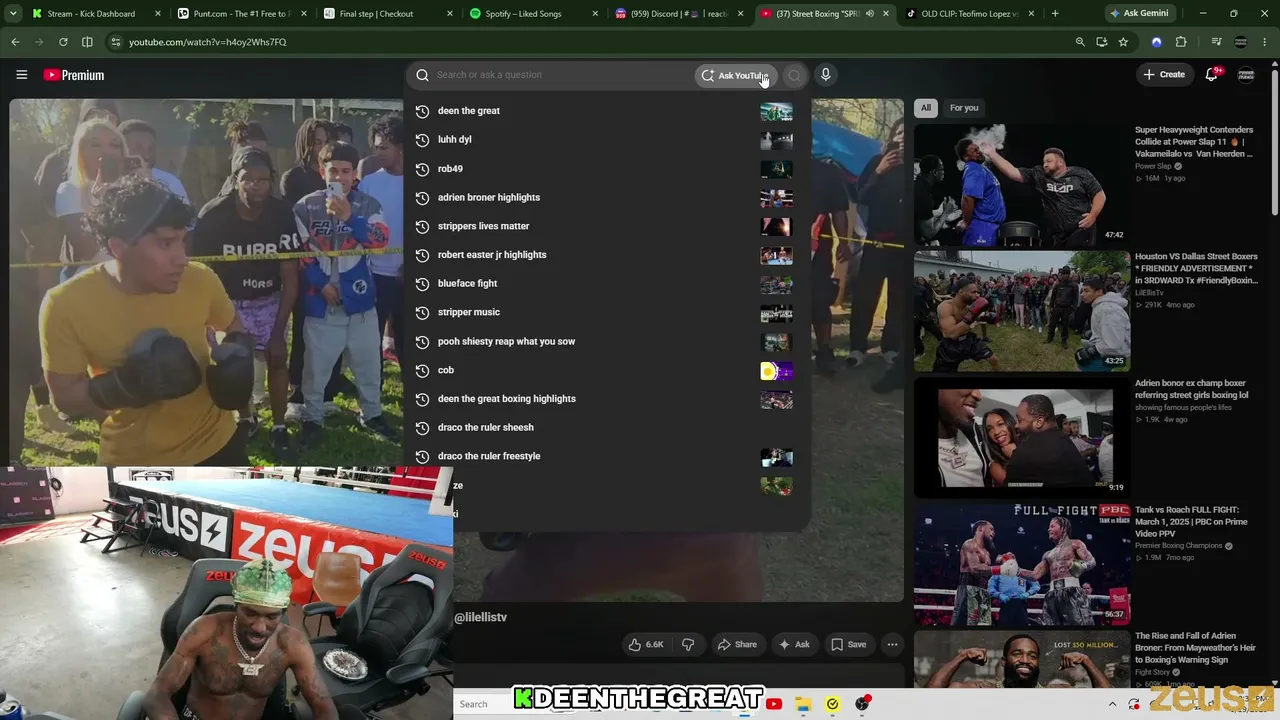
Task: Click the Ask YouTube button
Action: point(735,75)
